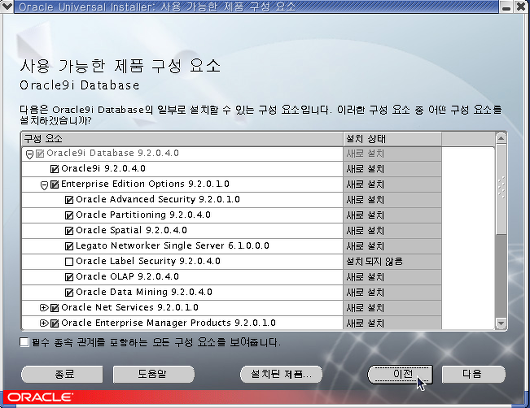Click scrollbar up arrow in component list

click(x=501, y=138)
